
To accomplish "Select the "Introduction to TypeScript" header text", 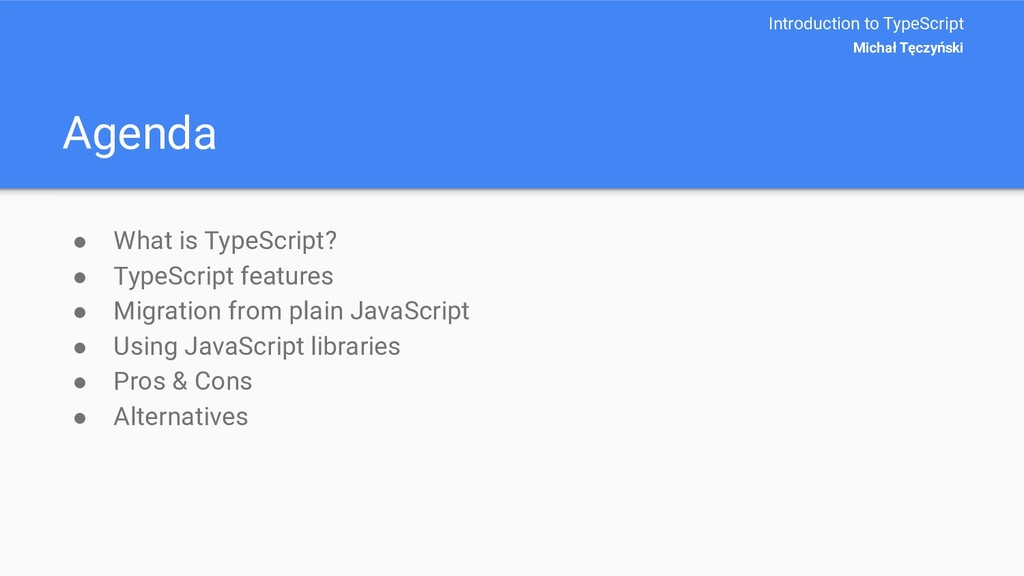I will pos(865,24).
